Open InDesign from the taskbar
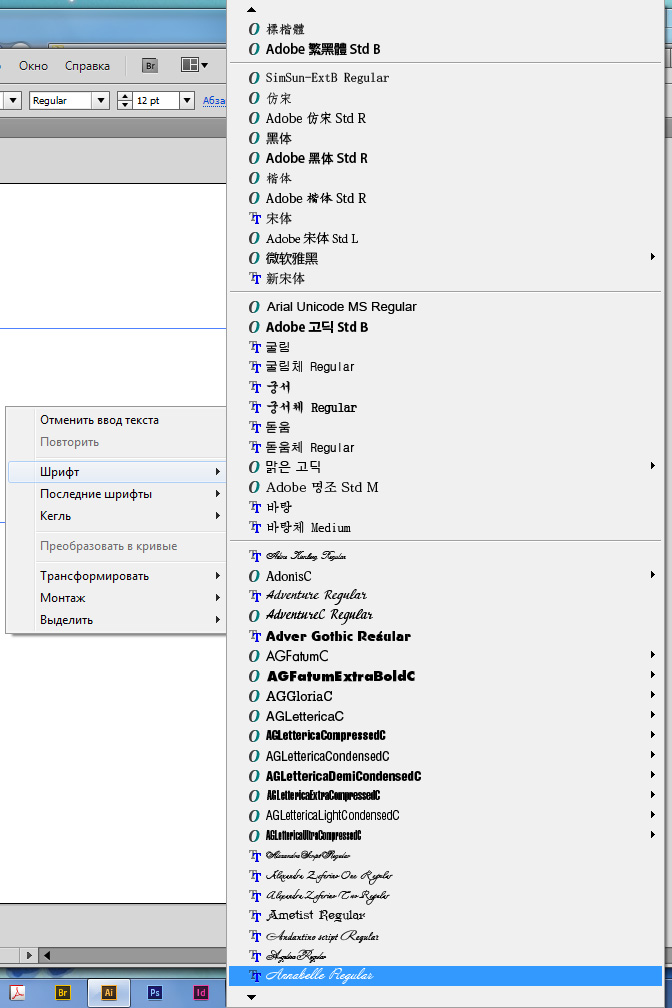 pyautogui.click(x=201, y=993)
